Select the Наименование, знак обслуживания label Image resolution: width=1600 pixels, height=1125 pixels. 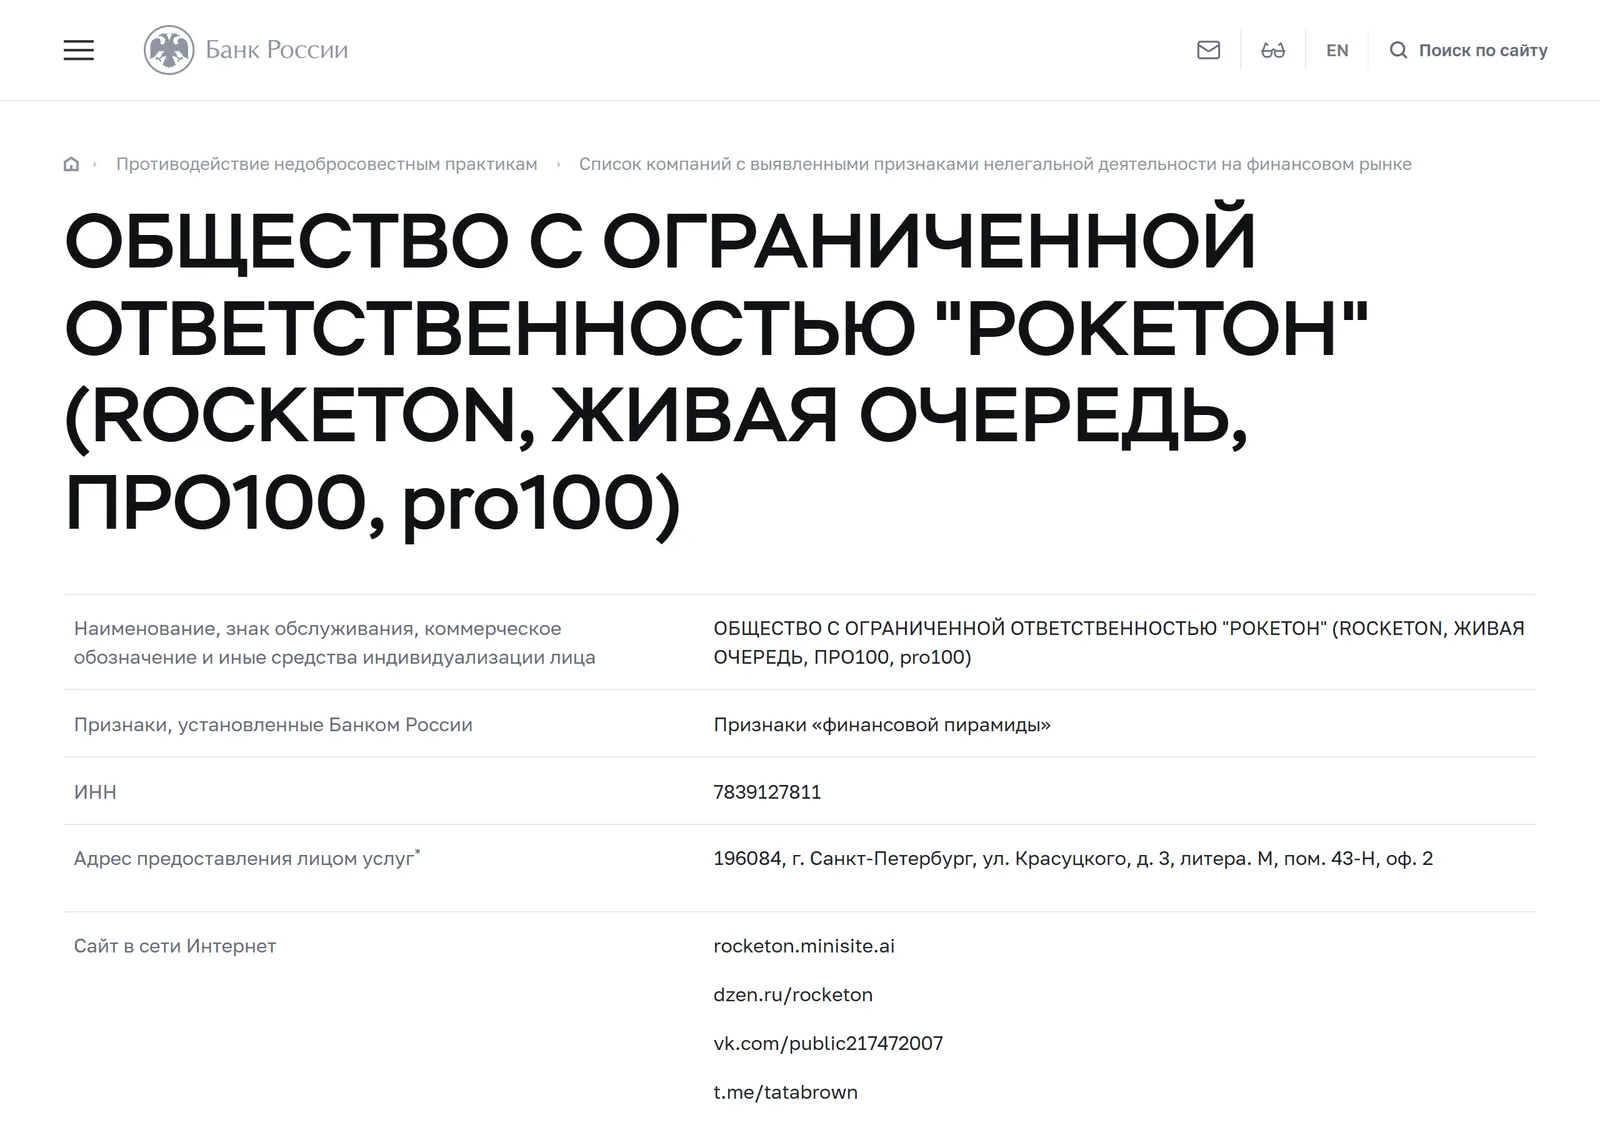tap(335, 643)
